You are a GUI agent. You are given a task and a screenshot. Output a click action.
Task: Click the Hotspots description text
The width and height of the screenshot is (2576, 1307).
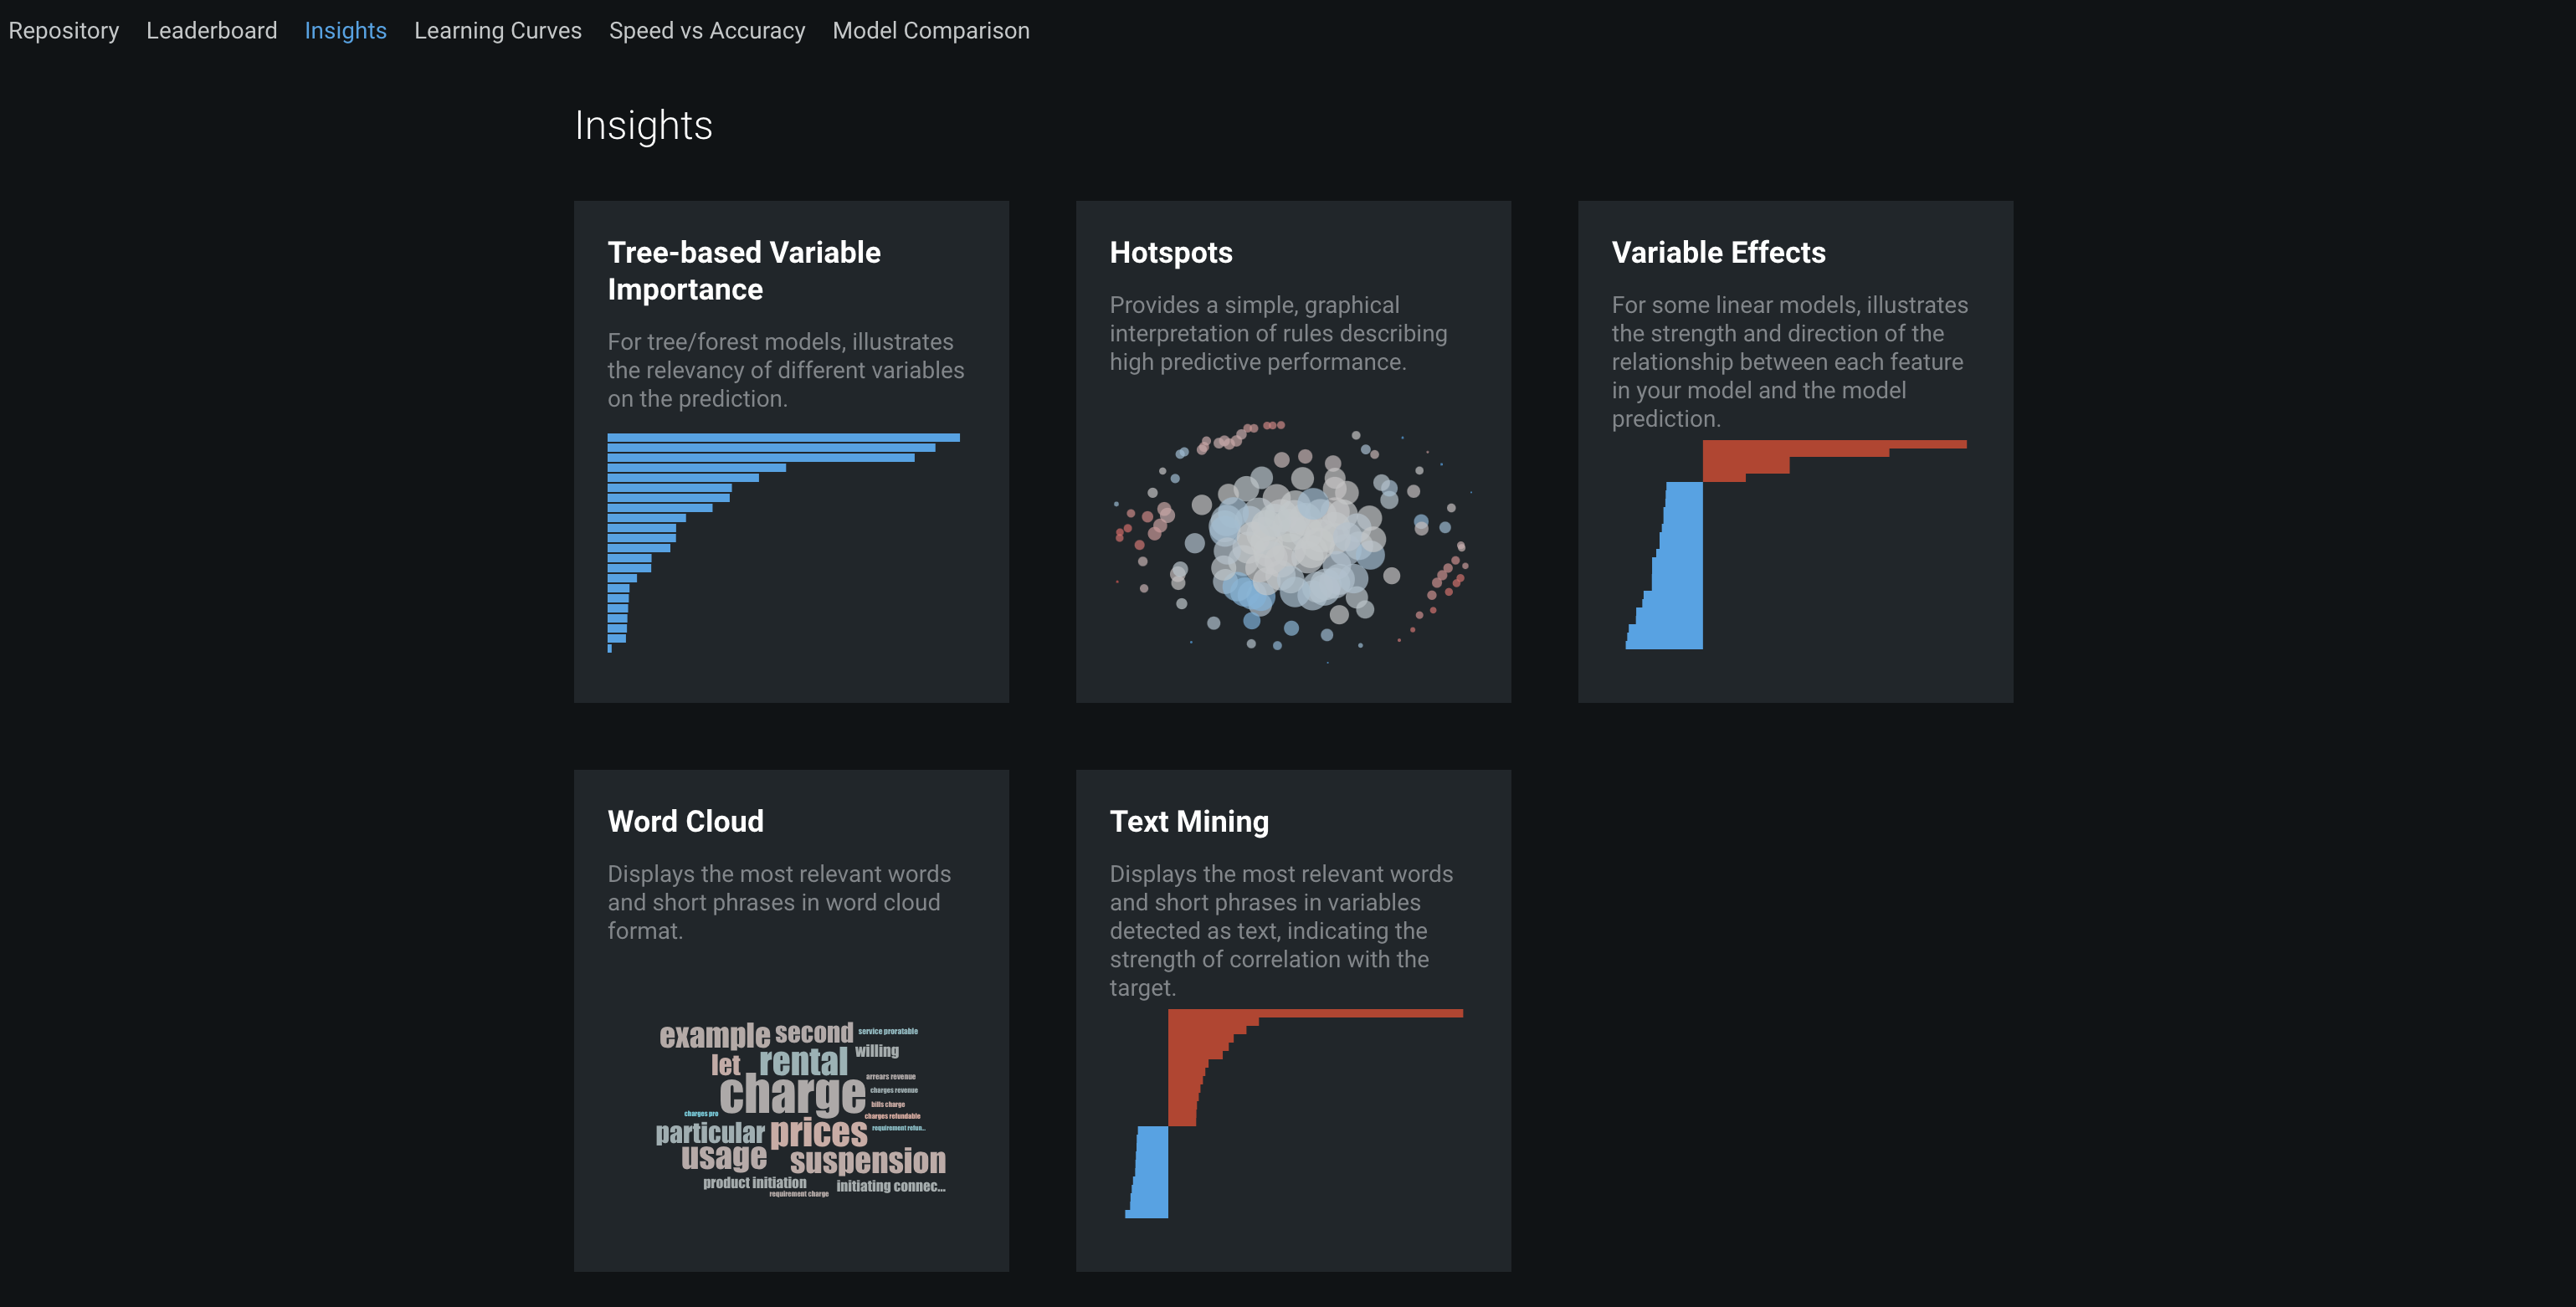point(1278,333)
